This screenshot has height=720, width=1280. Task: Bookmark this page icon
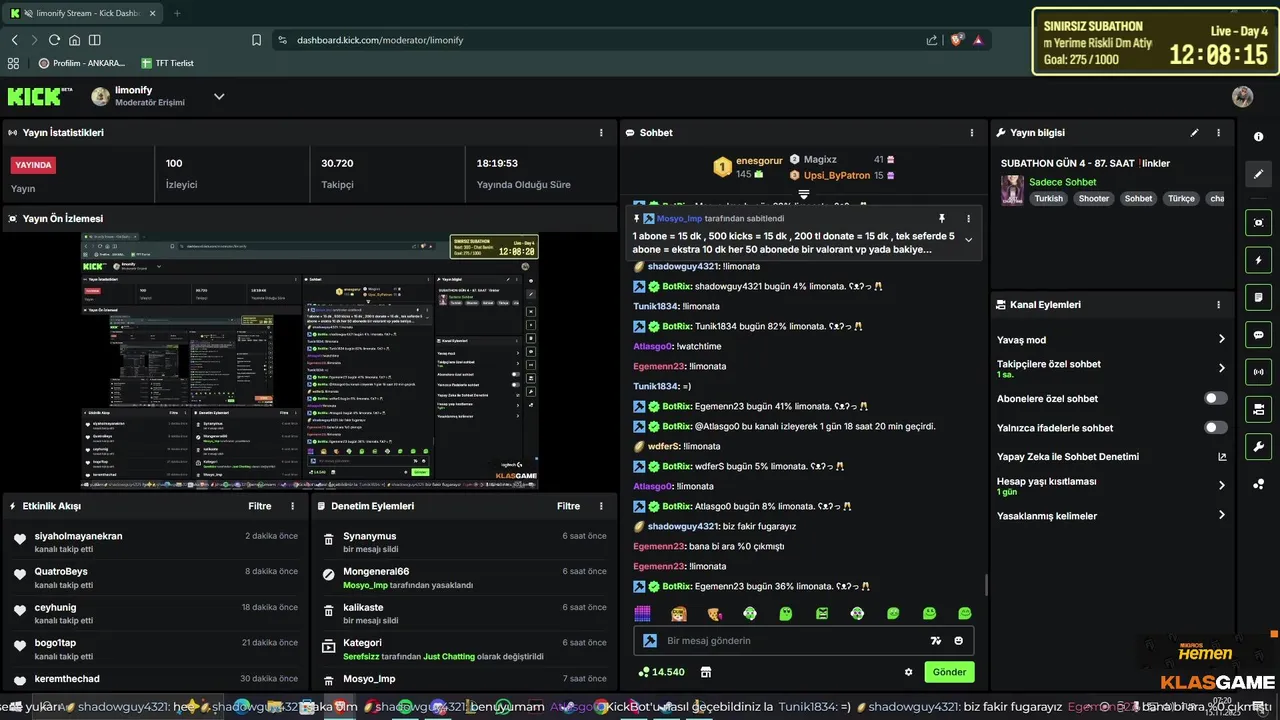(257, 40)
